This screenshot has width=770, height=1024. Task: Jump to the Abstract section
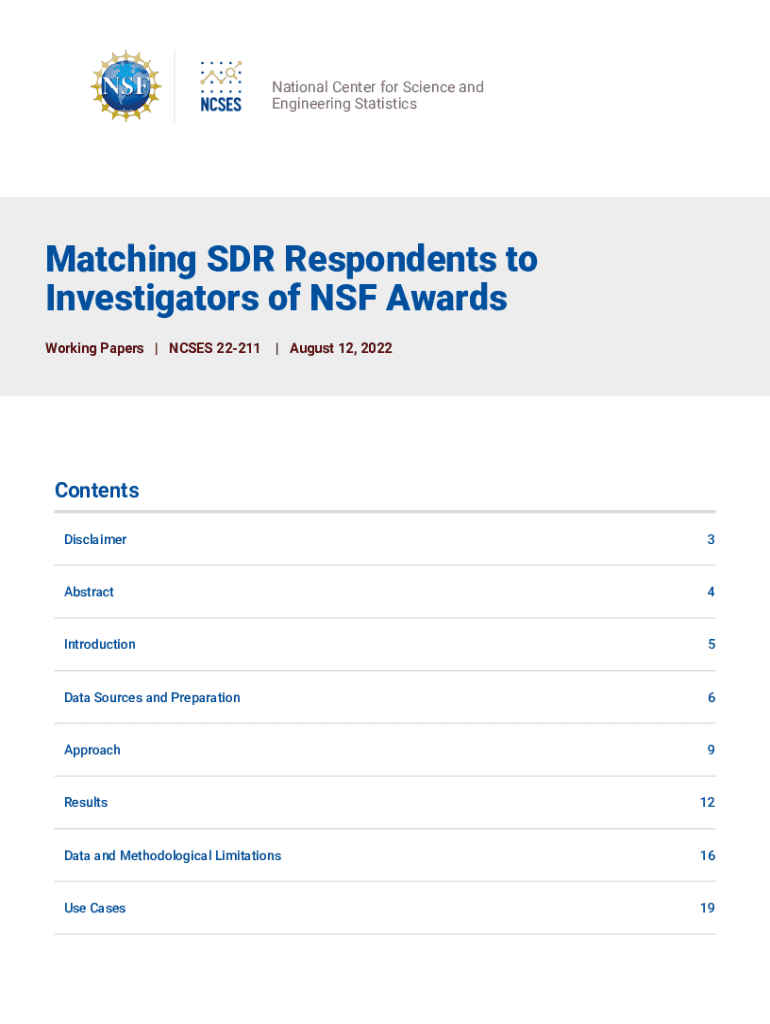[89, 592]
